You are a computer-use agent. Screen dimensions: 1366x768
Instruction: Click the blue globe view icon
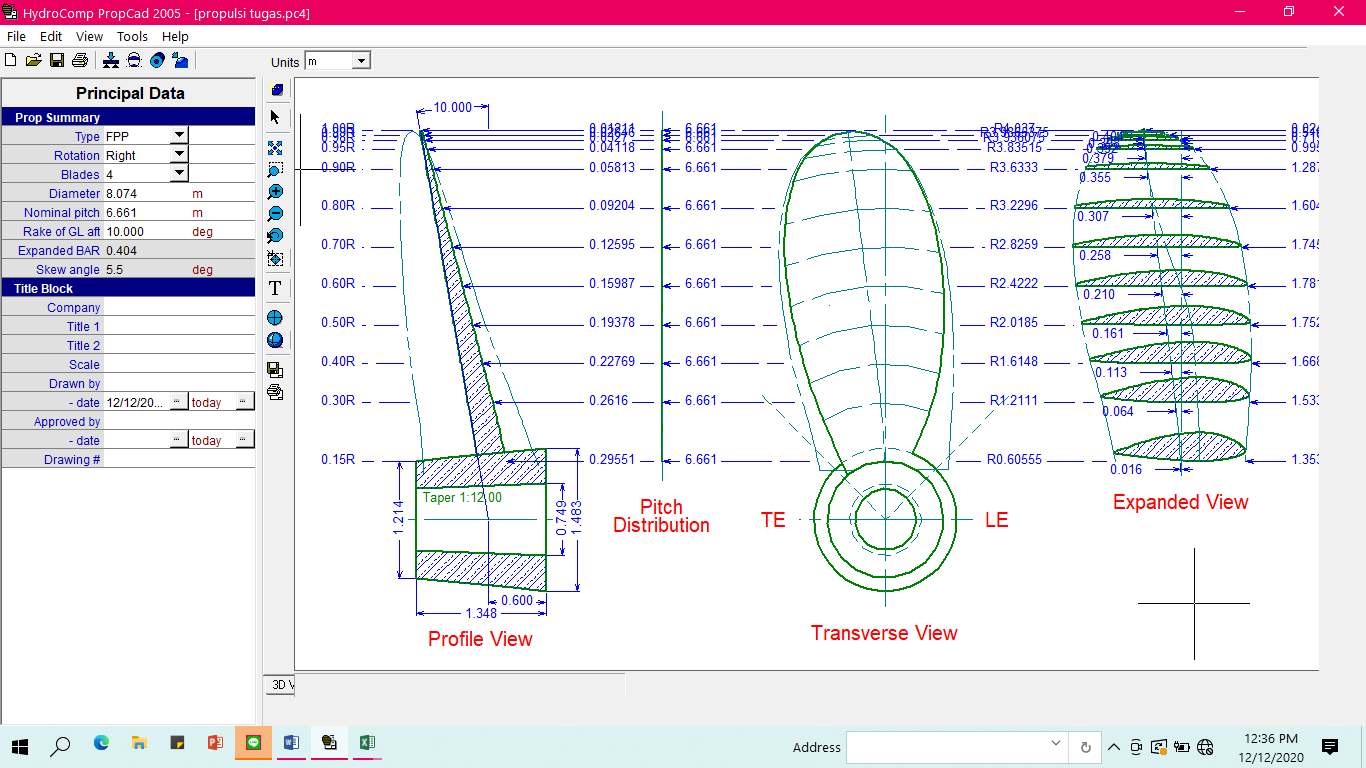tap(276, 340)
